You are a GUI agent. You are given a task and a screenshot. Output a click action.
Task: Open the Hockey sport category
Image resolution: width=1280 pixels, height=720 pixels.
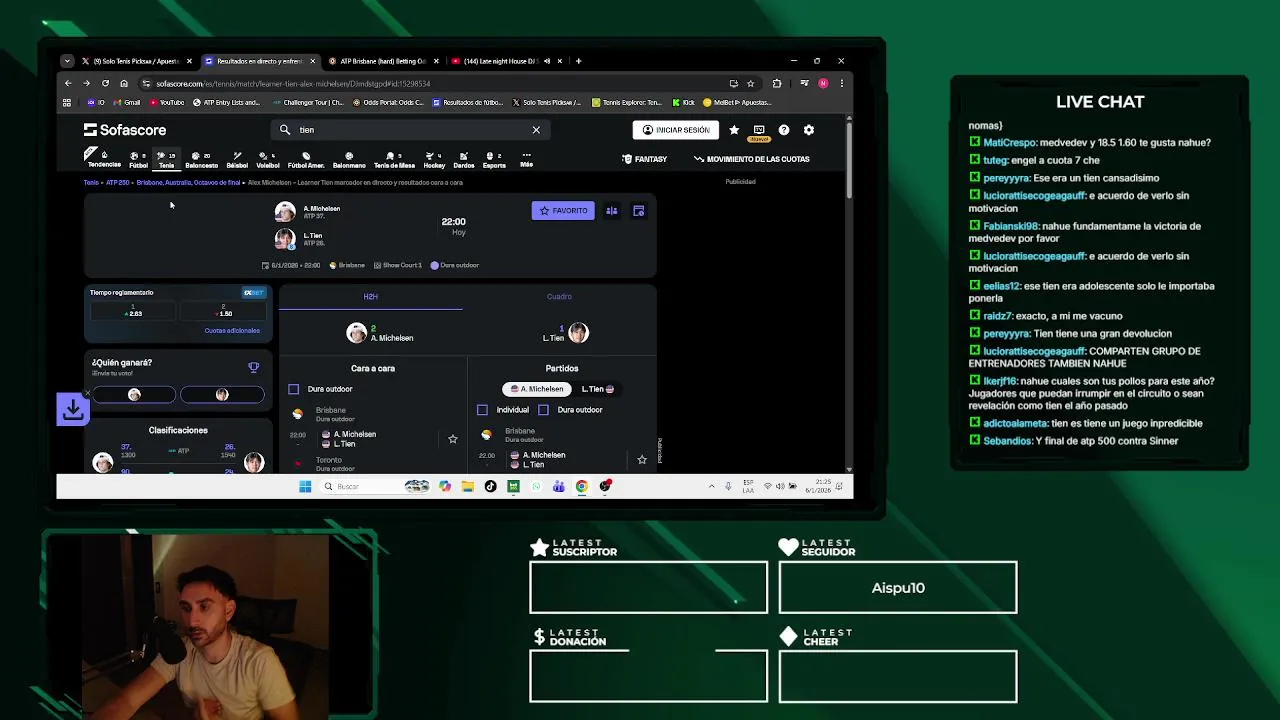(434, 160)
